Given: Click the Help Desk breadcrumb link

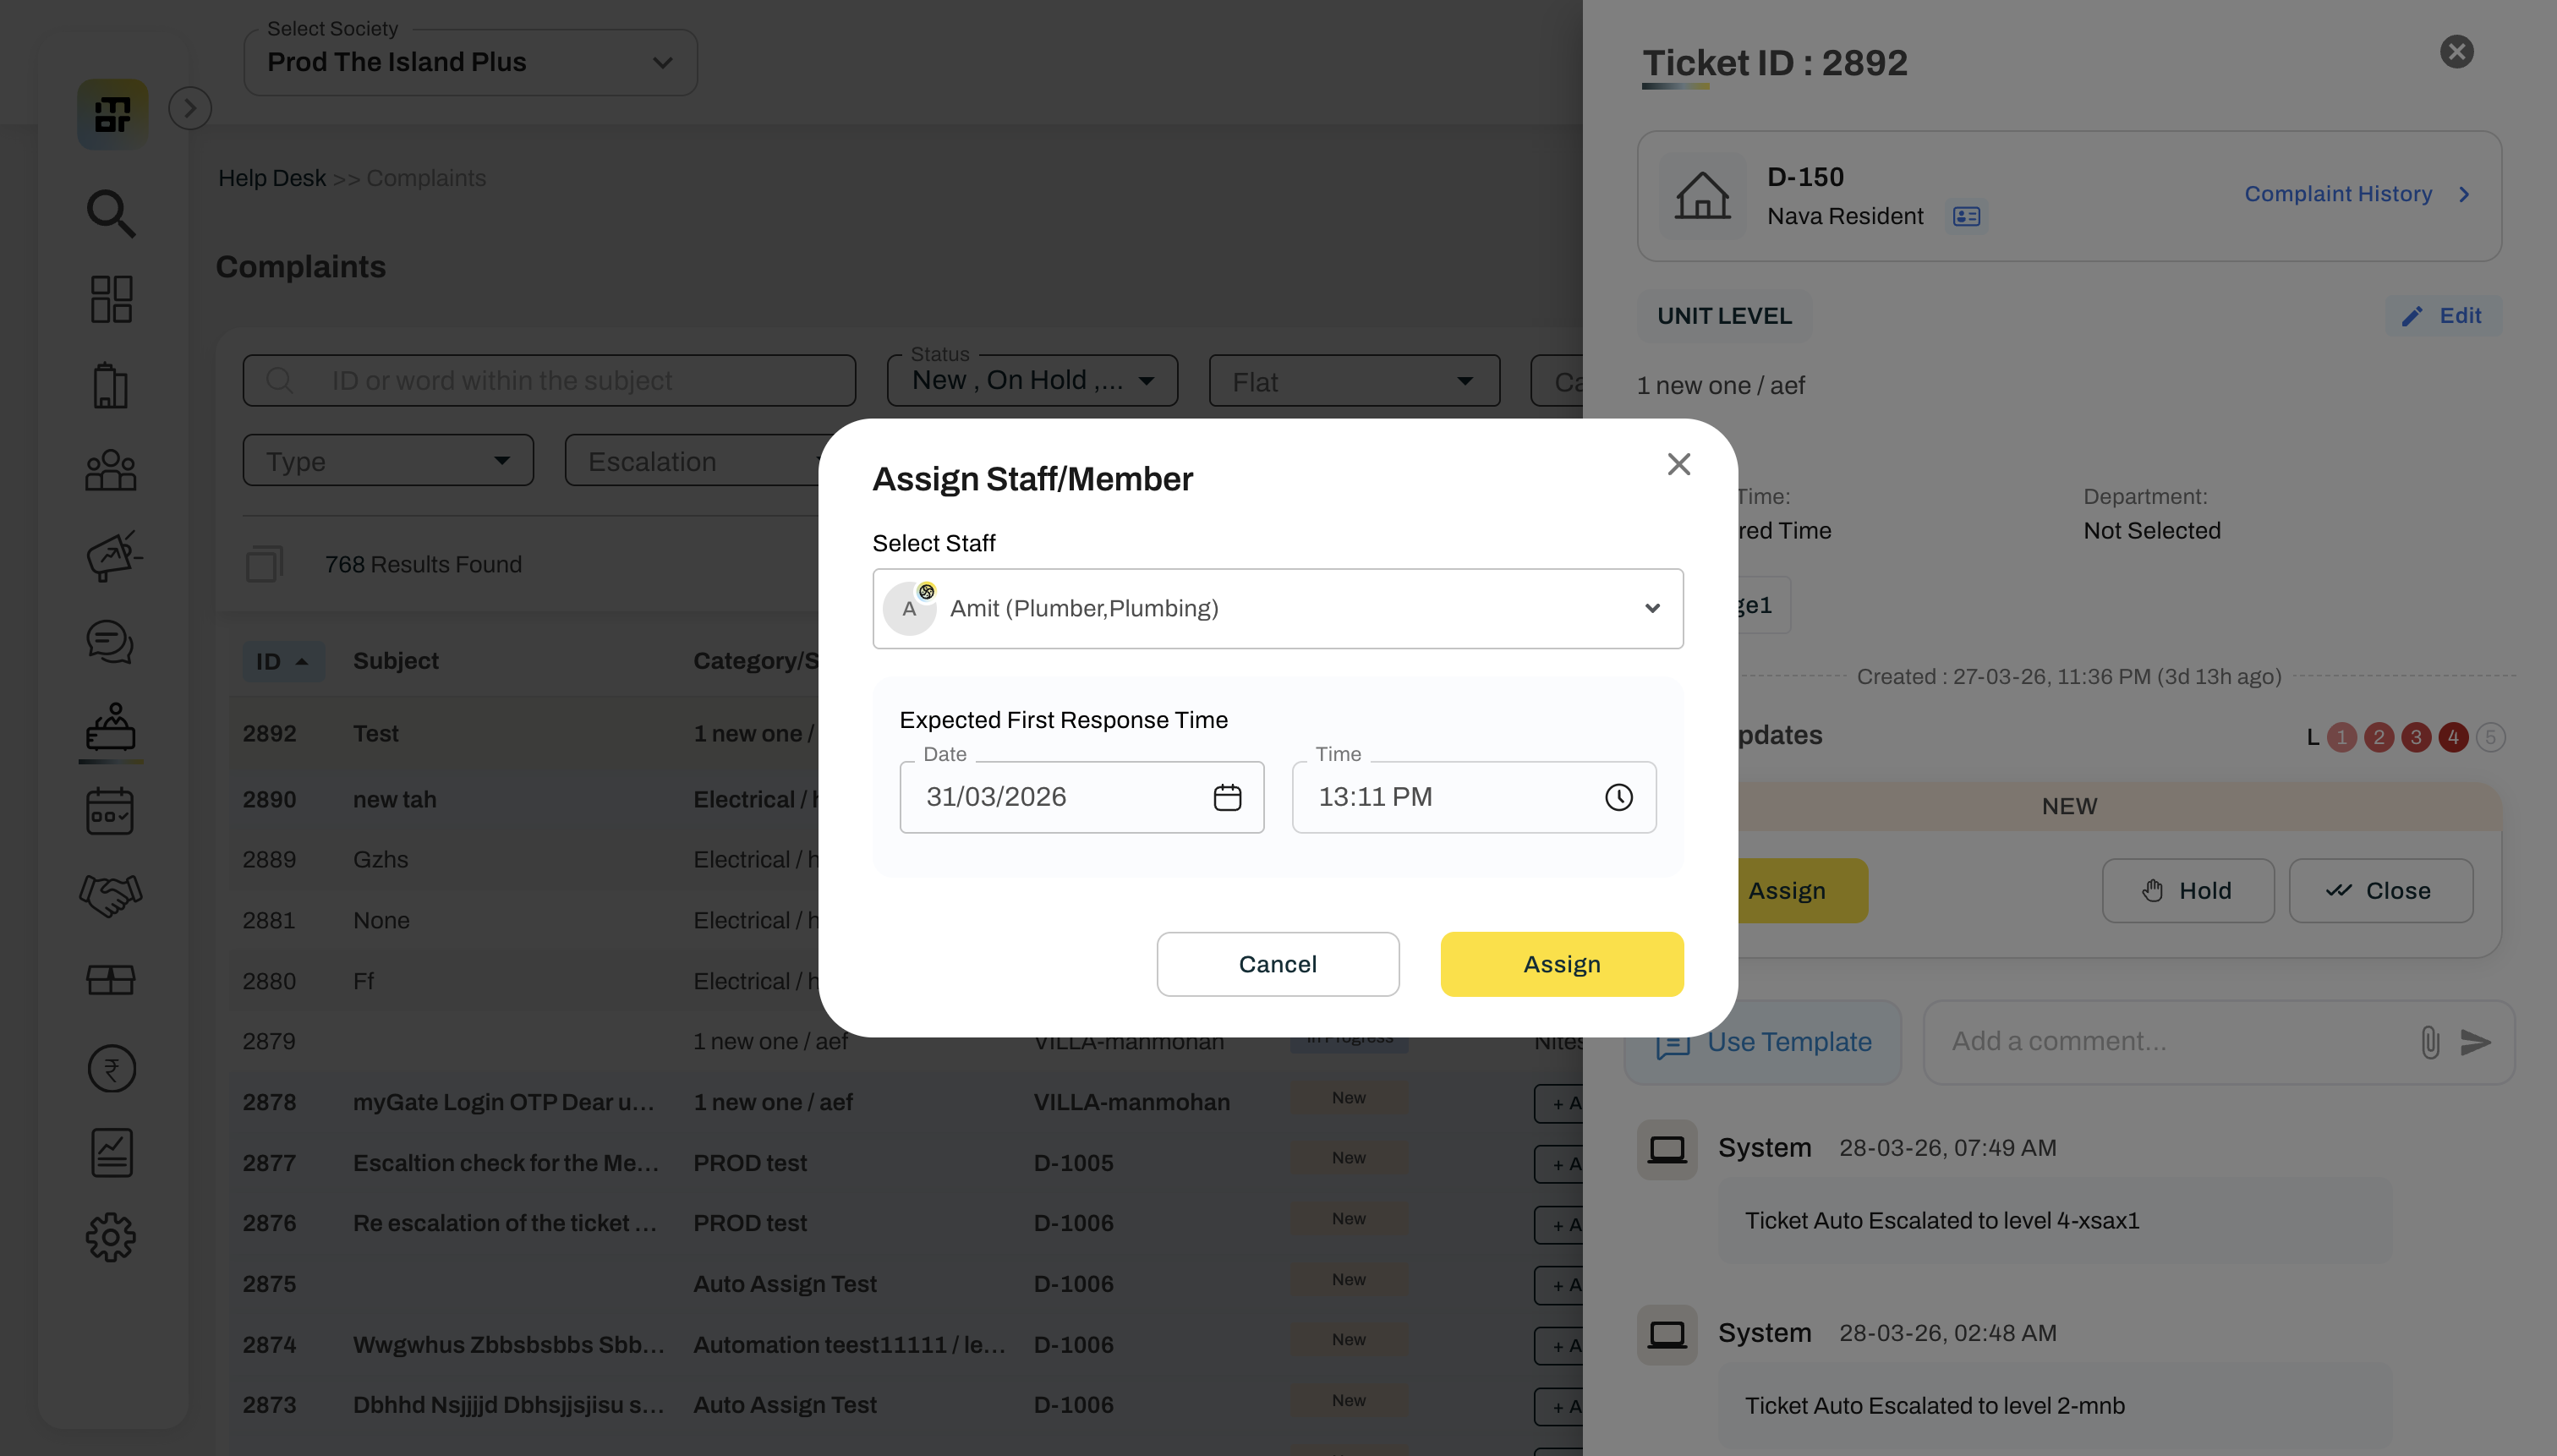Looking at the screenshot, I should pos(272,178).
